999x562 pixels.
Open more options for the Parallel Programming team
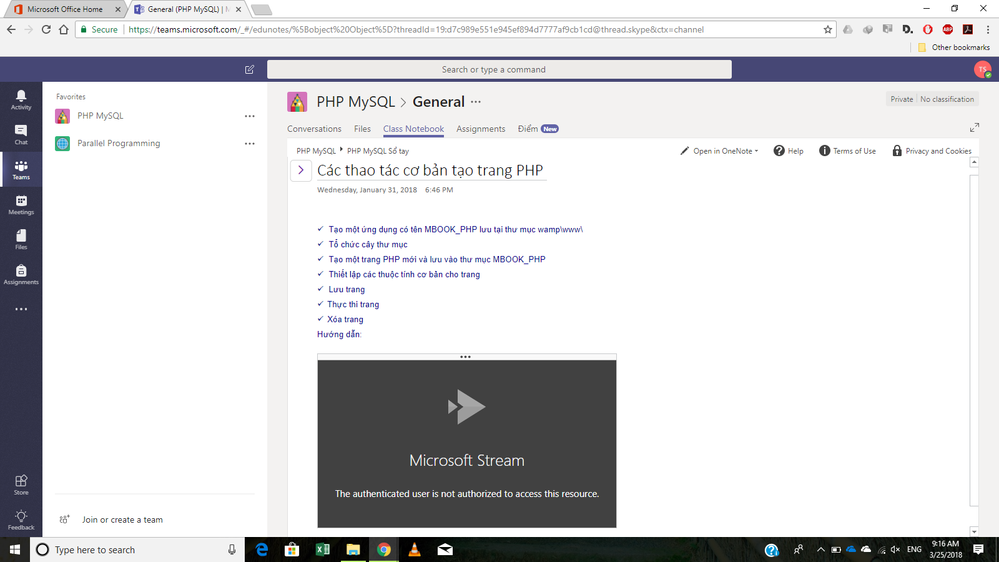coord(250,143)
